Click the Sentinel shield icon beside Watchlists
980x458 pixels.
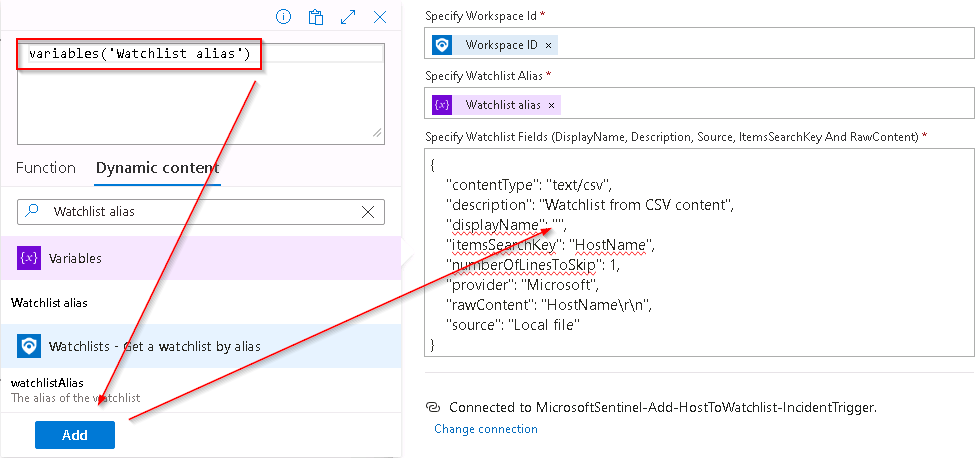coord(29,346)
